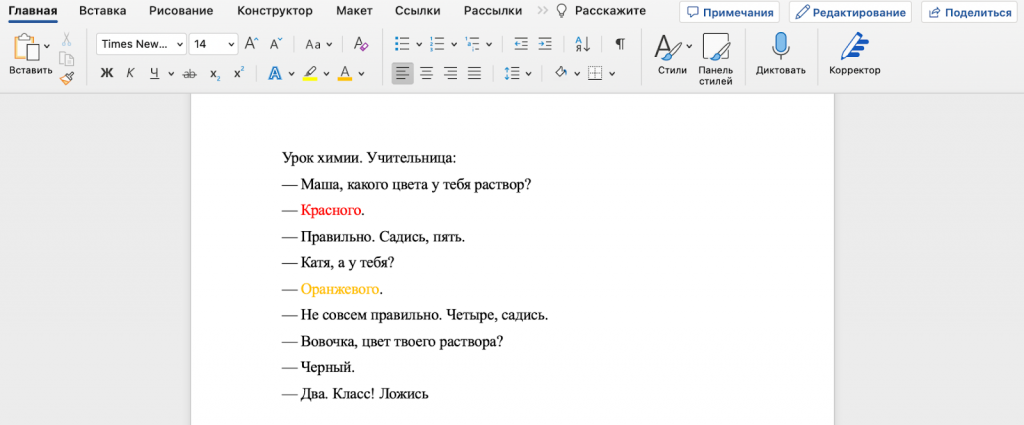The image size is (1024, 425).
Task: Clear all formatting with eraser icon
Action: 361,44
